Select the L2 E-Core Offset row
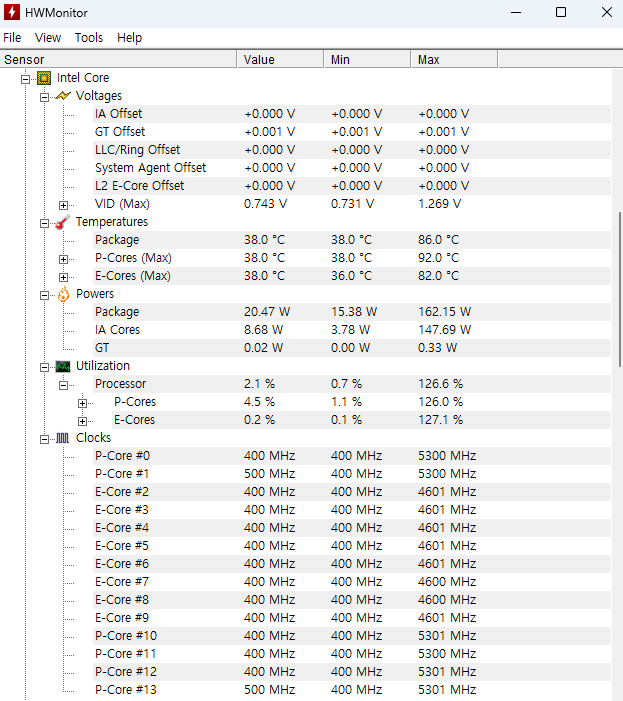Image resolution: width=623 pixels, height=701 pixels. pos(352,186)
